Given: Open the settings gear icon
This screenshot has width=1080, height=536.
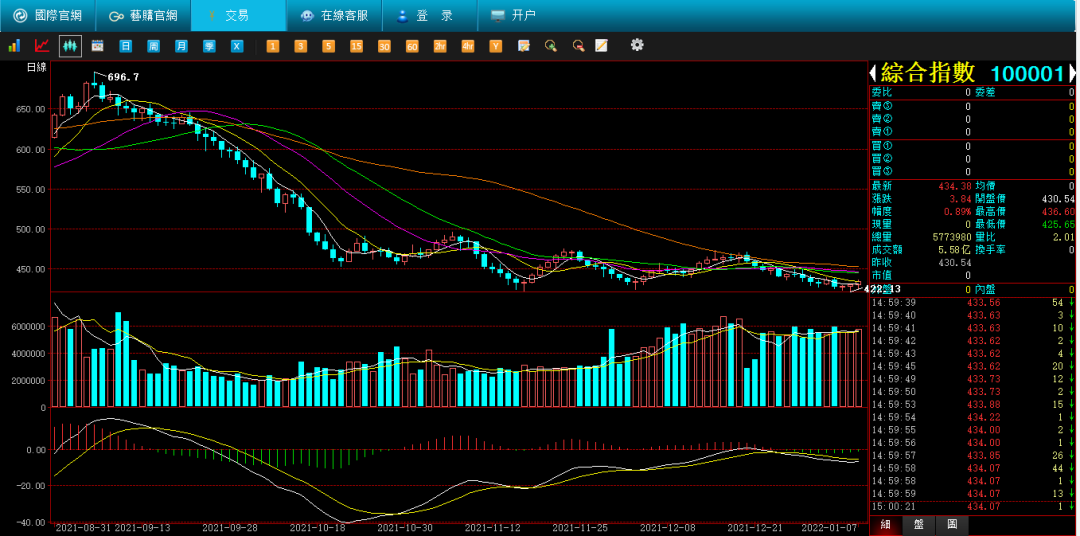Looking at the screenshot, I should (x=637, y=45).
